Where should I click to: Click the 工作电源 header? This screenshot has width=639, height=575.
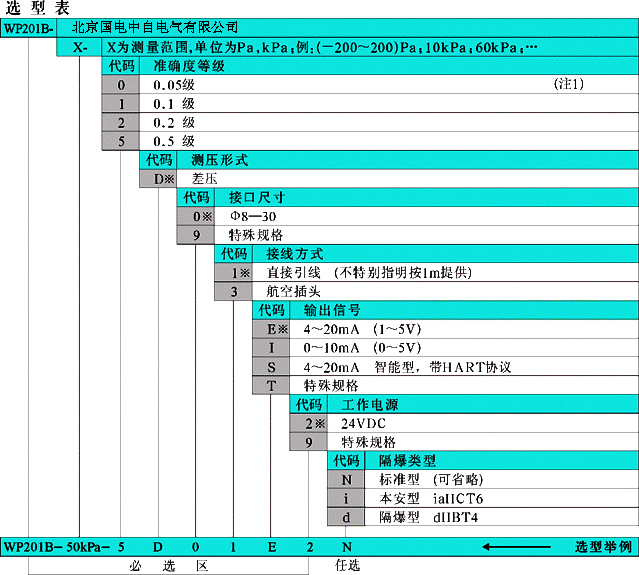pos(370,404)
